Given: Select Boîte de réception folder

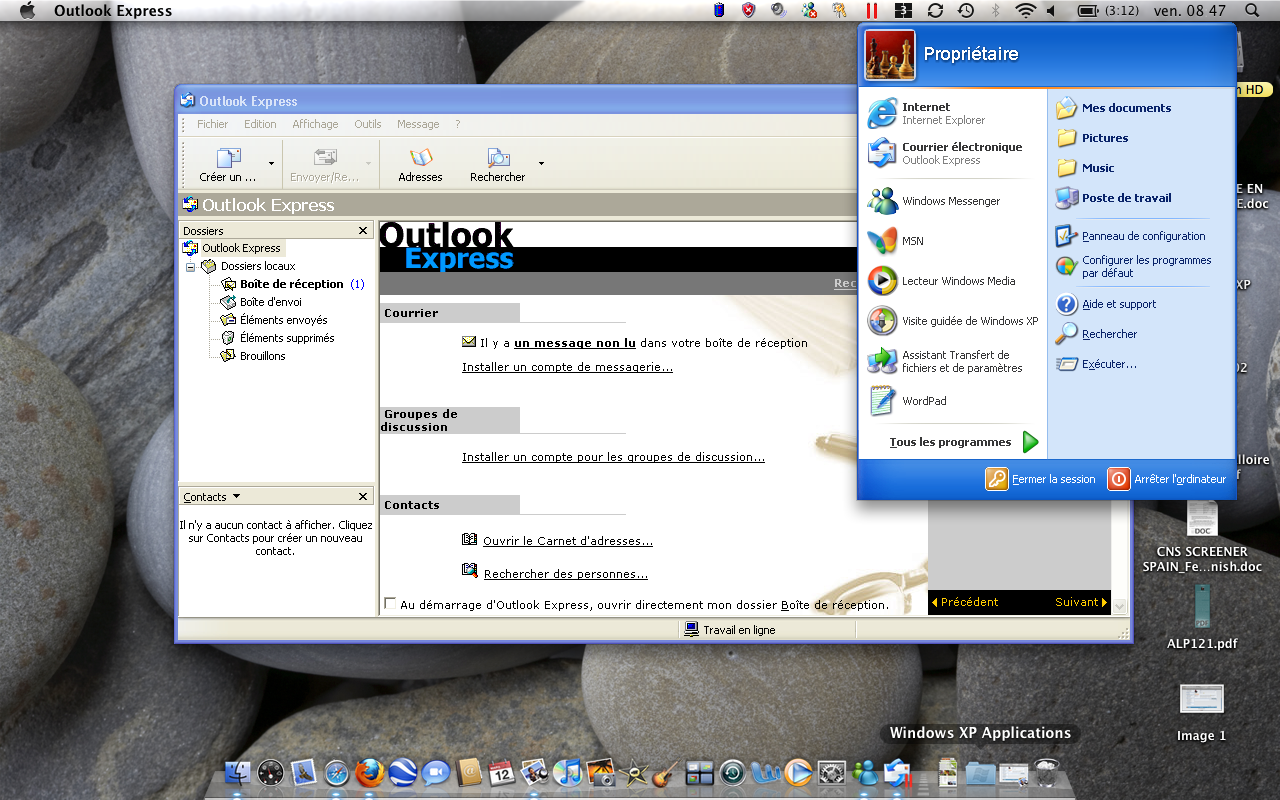Looking at the screenshot, I should (x=292, y=284).
